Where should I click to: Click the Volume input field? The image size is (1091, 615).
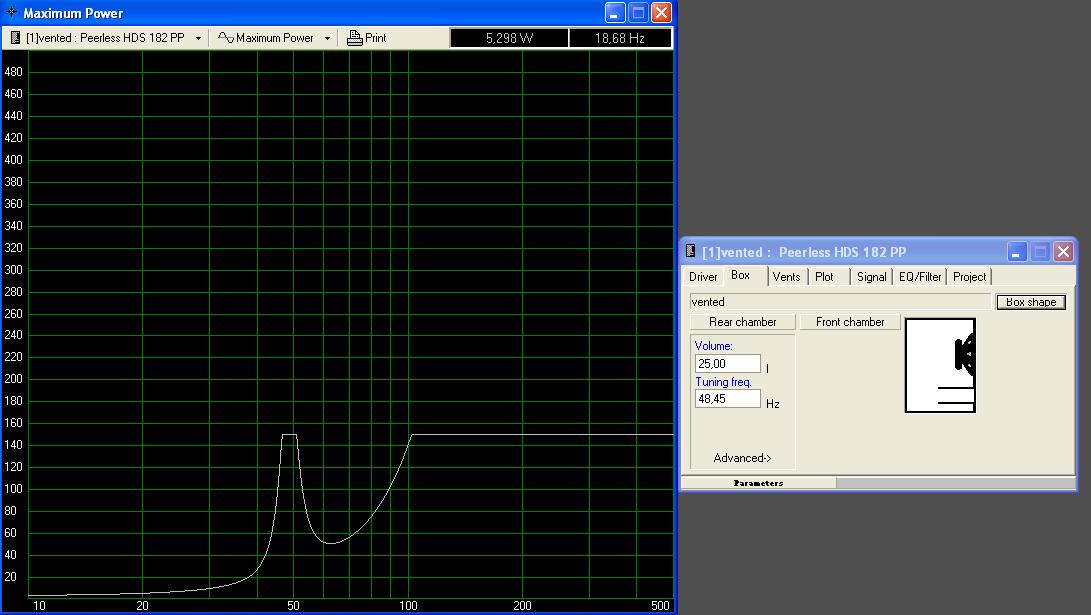tap(727, 364)
